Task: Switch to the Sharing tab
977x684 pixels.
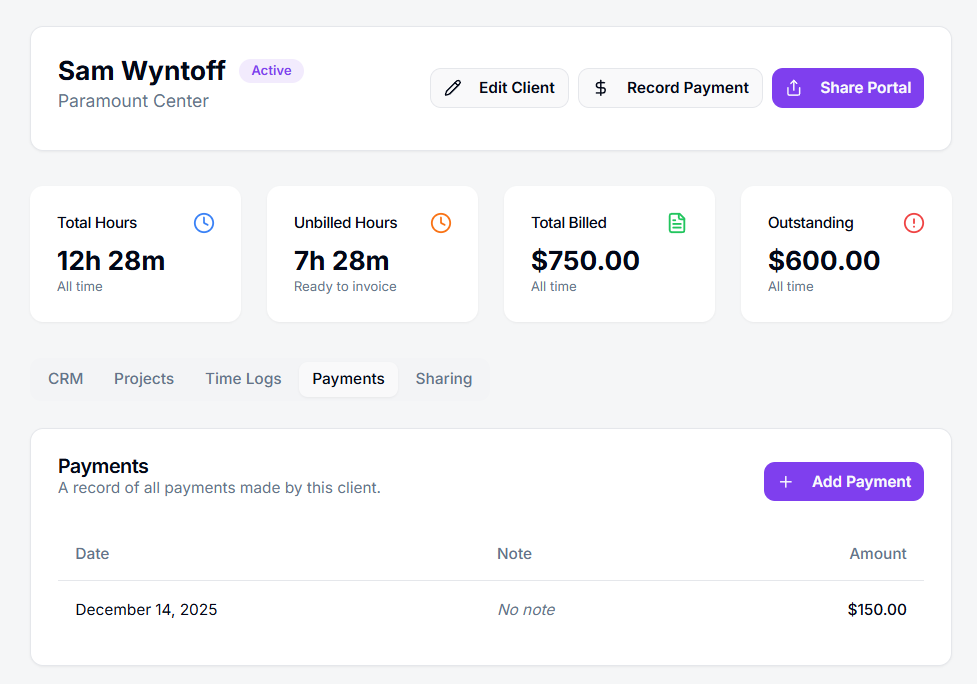Action: coord(444,379)
